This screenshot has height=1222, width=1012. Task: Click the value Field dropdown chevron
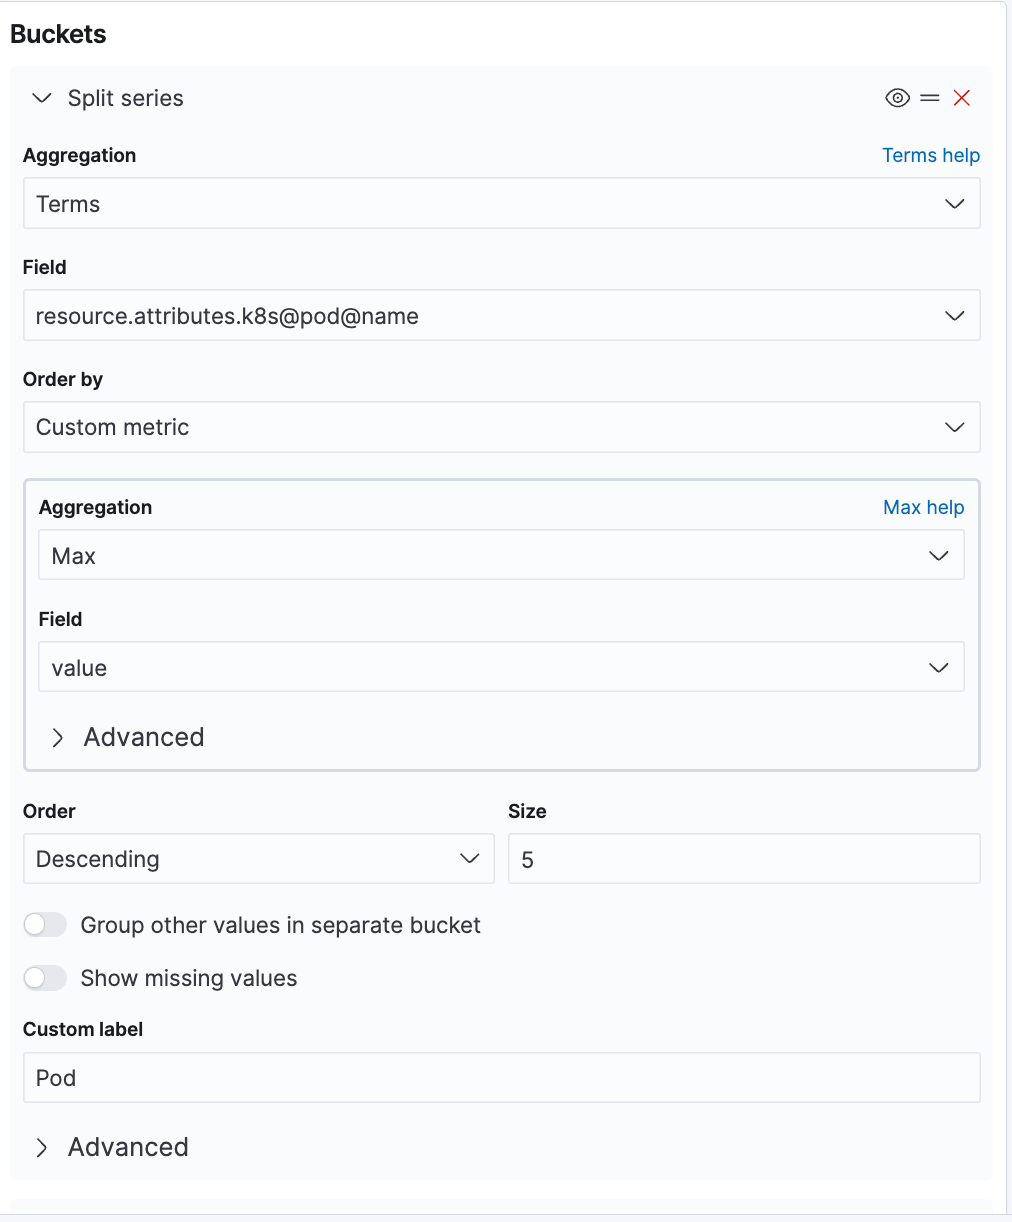(939, 667)
